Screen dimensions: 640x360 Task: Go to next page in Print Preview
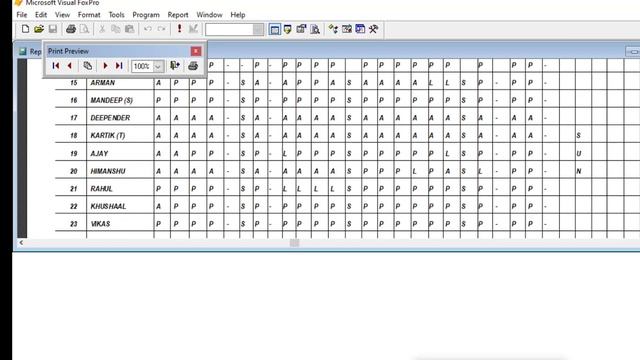tap(105, 66)
